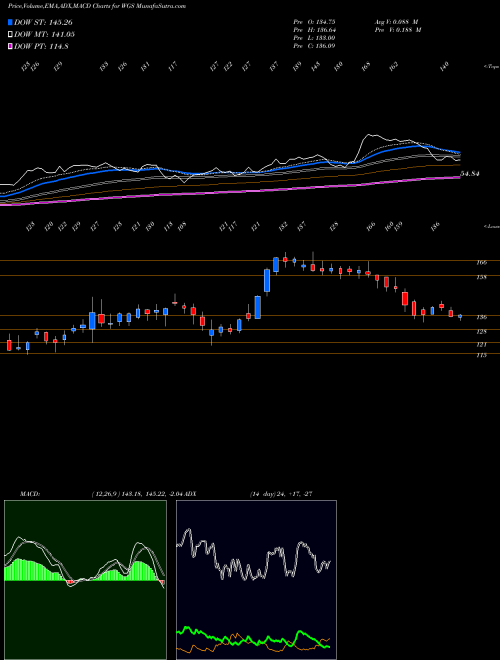Click the 128 price level label
The width and height of the screenshot is (500, 660).
pyautogui.click(x=481, y=332)
